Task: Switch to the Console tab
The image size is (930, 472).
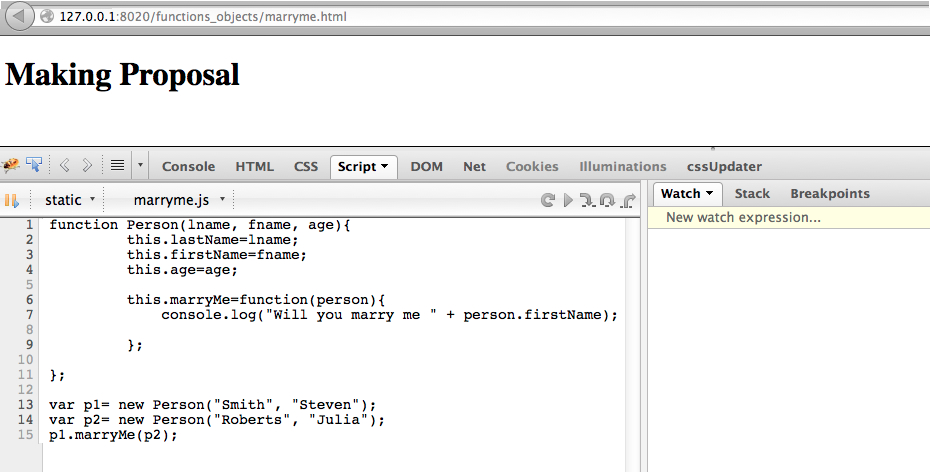Action: click(x=188, y=167)
